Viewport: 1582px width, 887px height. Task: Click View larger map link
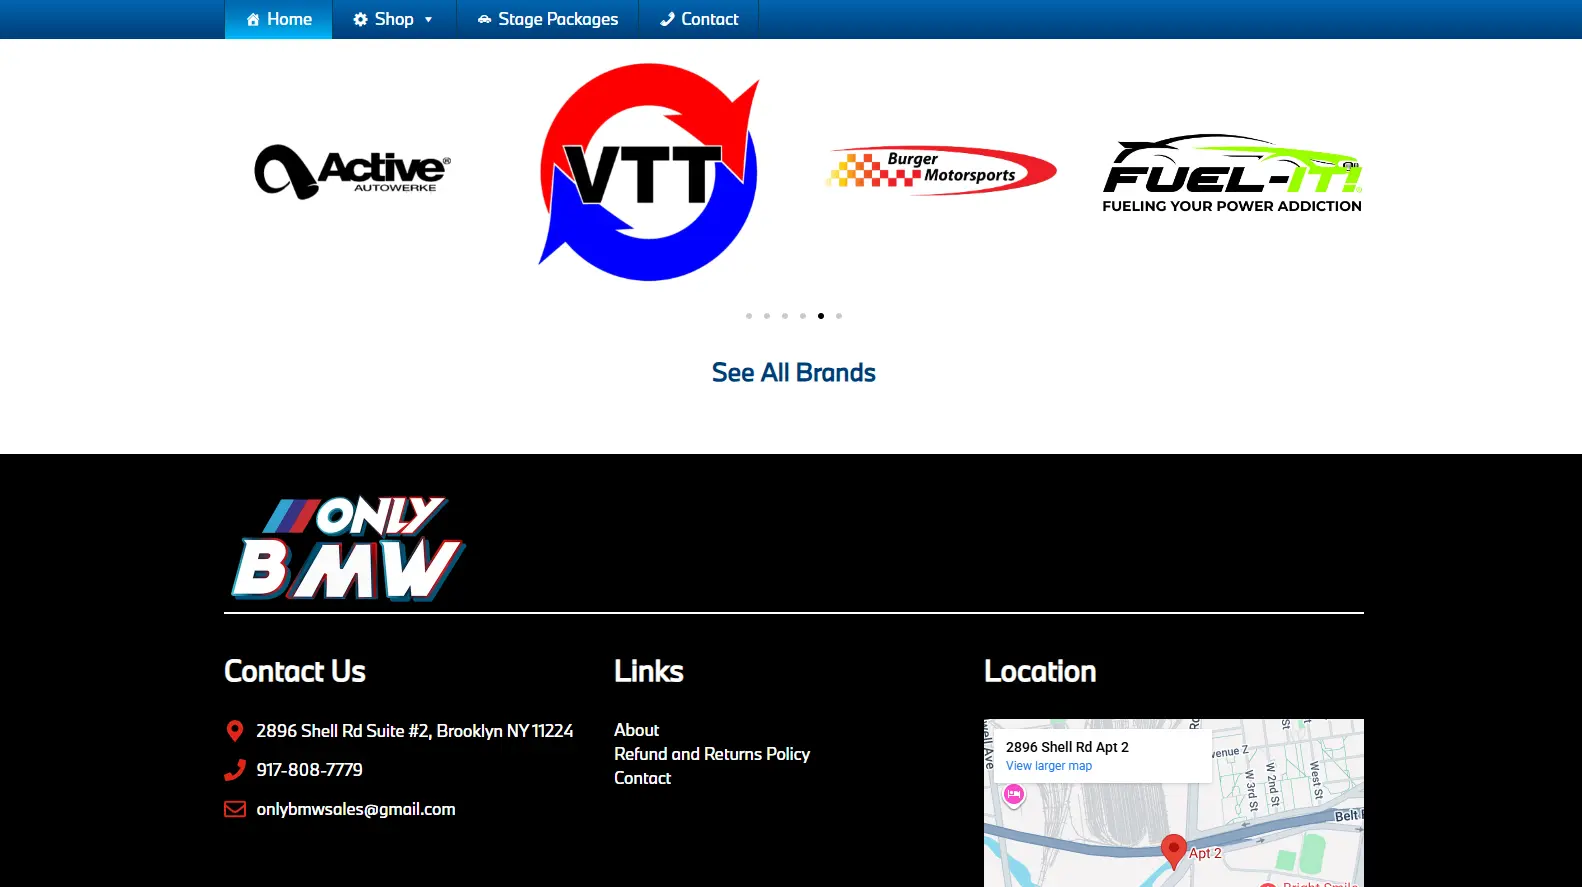click(x=1048, y=766)
